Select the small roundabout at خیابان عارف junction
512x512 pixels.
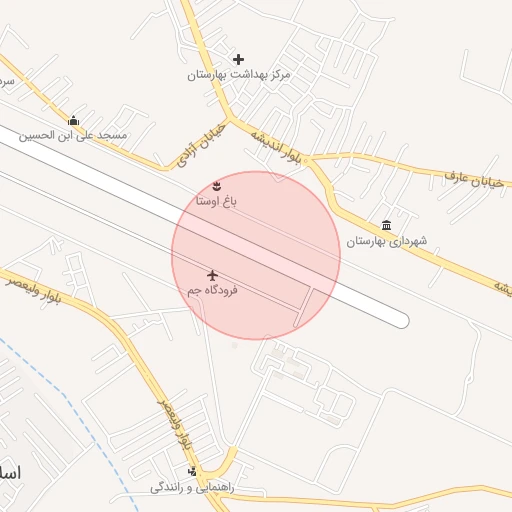pos(306,161)
